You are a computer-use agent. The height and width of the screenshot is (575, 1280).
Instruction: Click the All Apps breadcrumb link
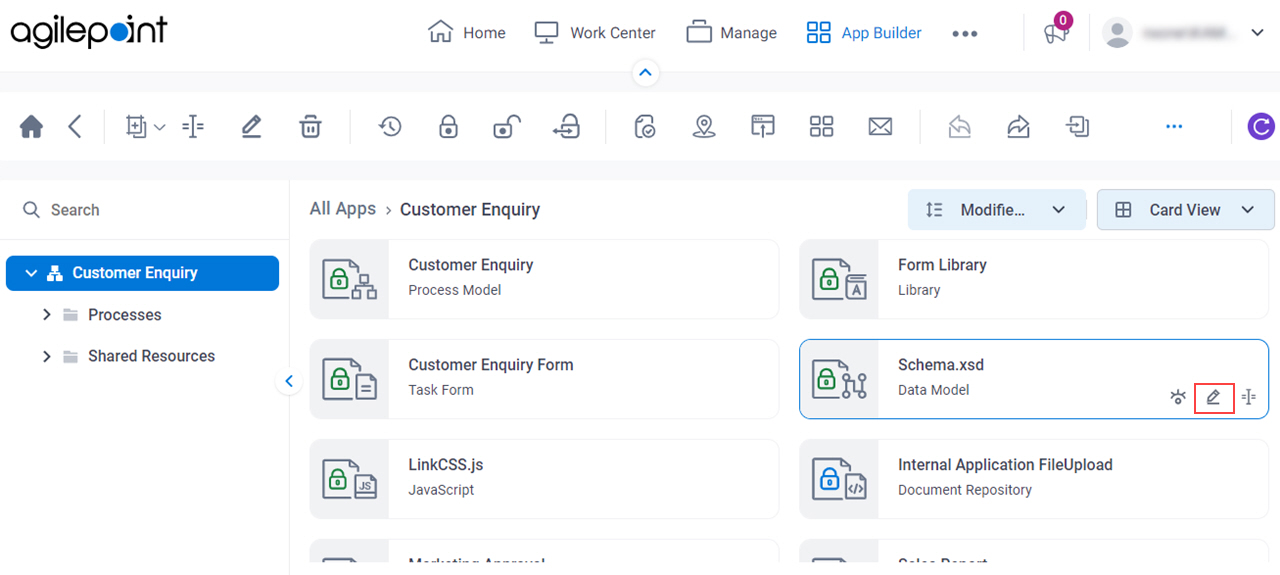(x=343, y=209)
